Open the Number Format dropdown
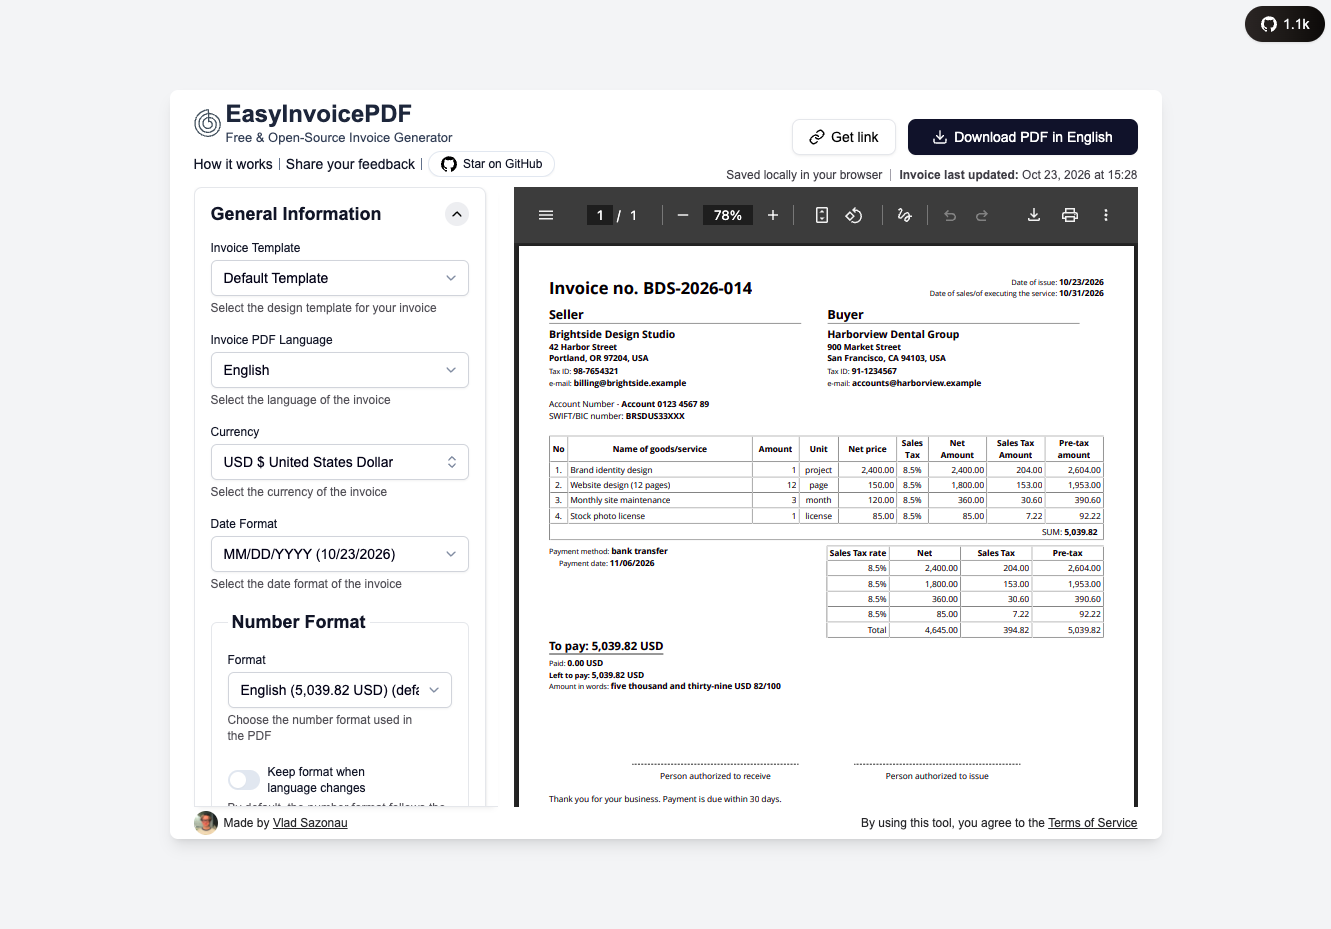 tap(340, 690)
